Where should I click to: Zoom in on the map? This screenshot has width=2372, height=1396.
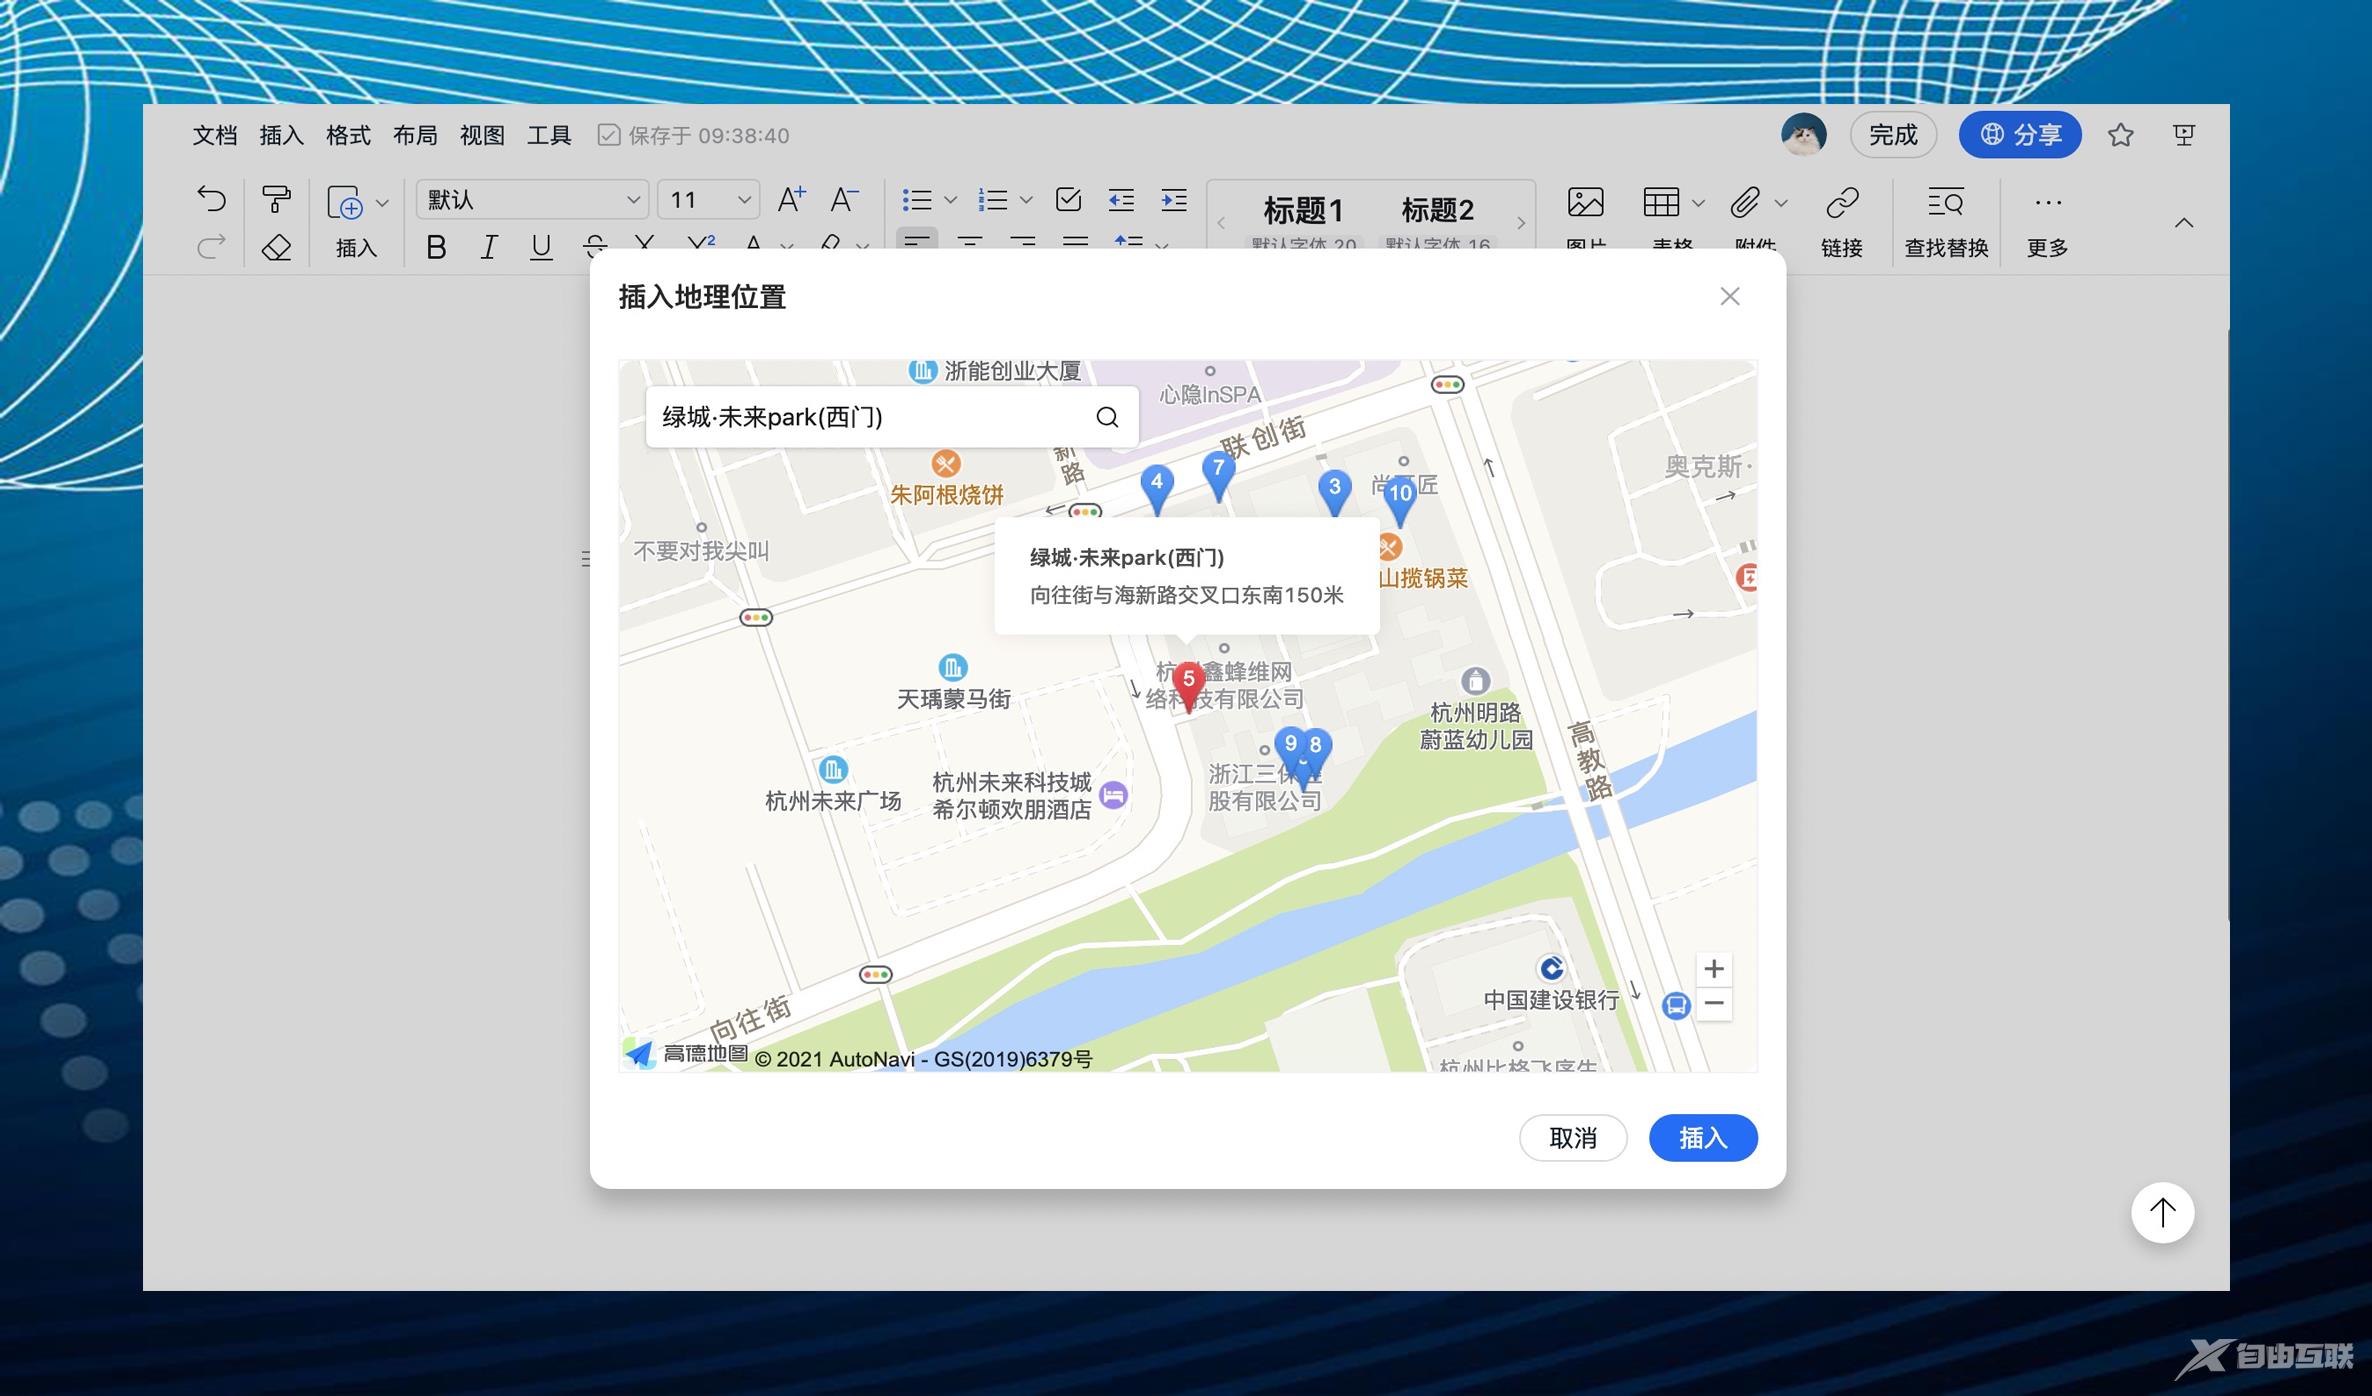click(1714, 968)
